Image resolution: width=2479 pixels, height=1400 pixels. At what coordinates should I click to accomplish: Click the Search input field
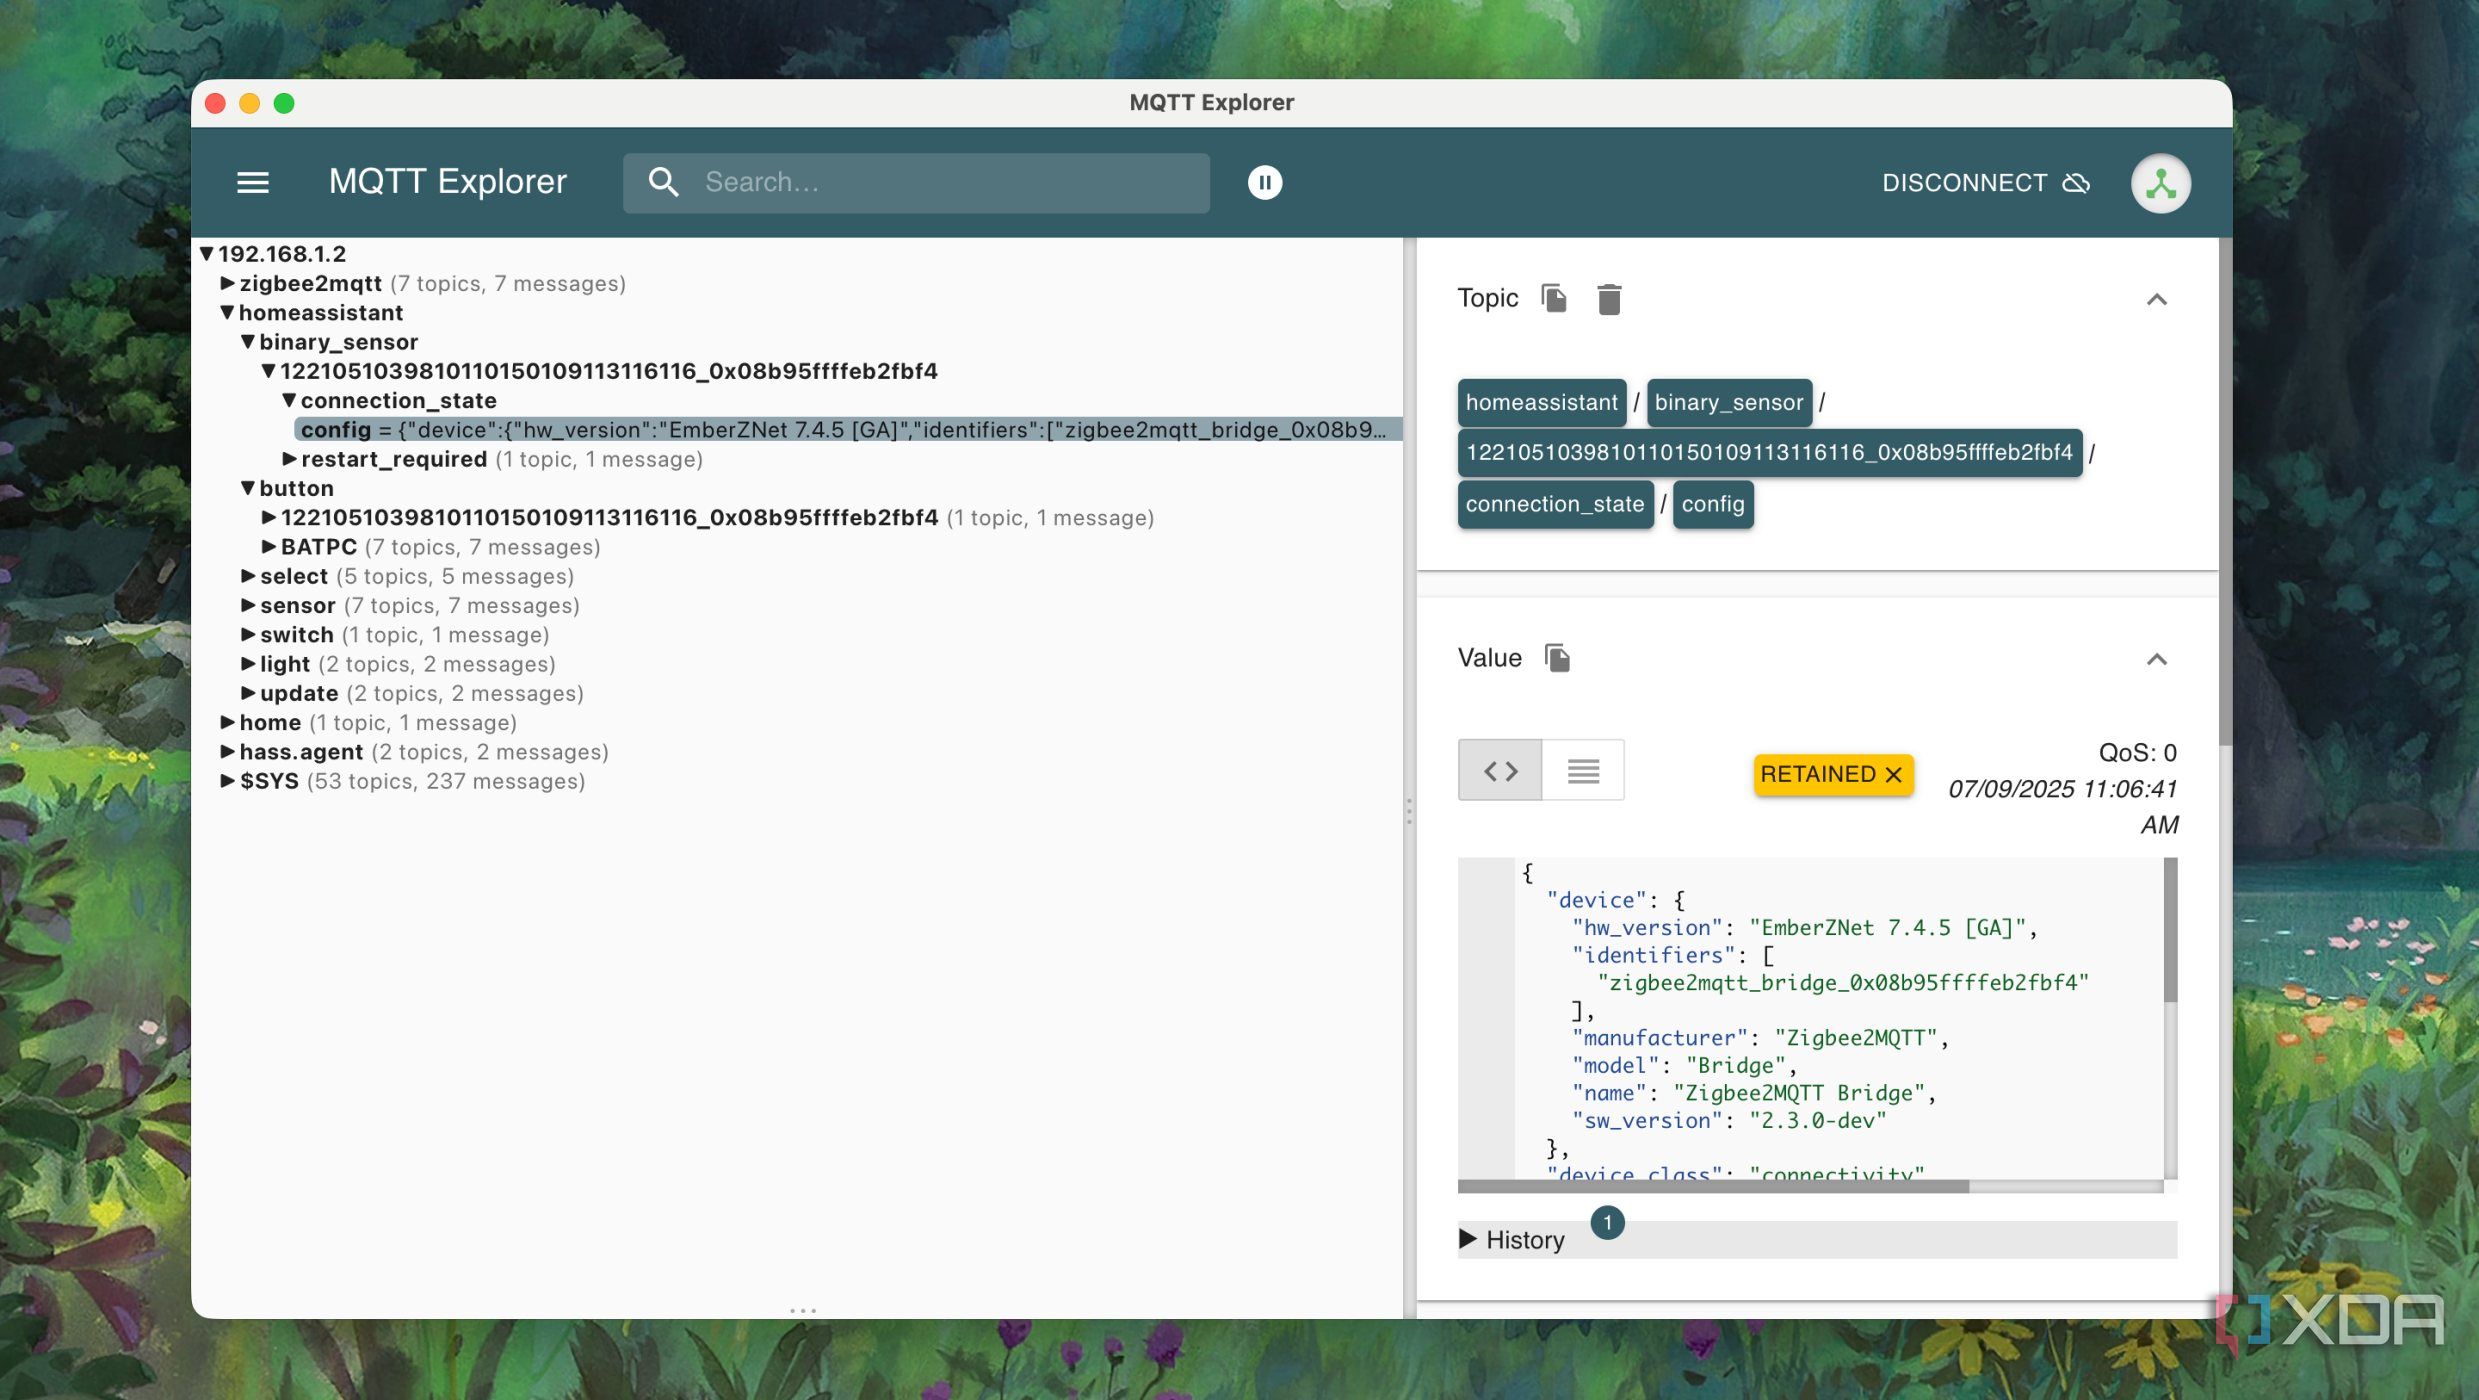pyautogui.click(x=915, y=183)
